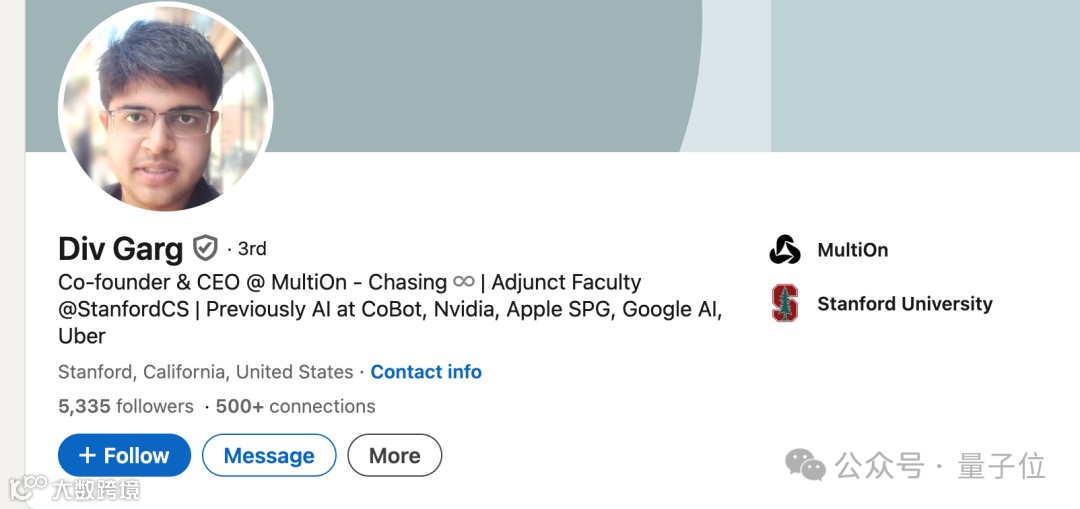The height and width of the screenshot is (509, 1080).
Task: Click the WeChat logo in the watermark
Action: coord(805,465)
